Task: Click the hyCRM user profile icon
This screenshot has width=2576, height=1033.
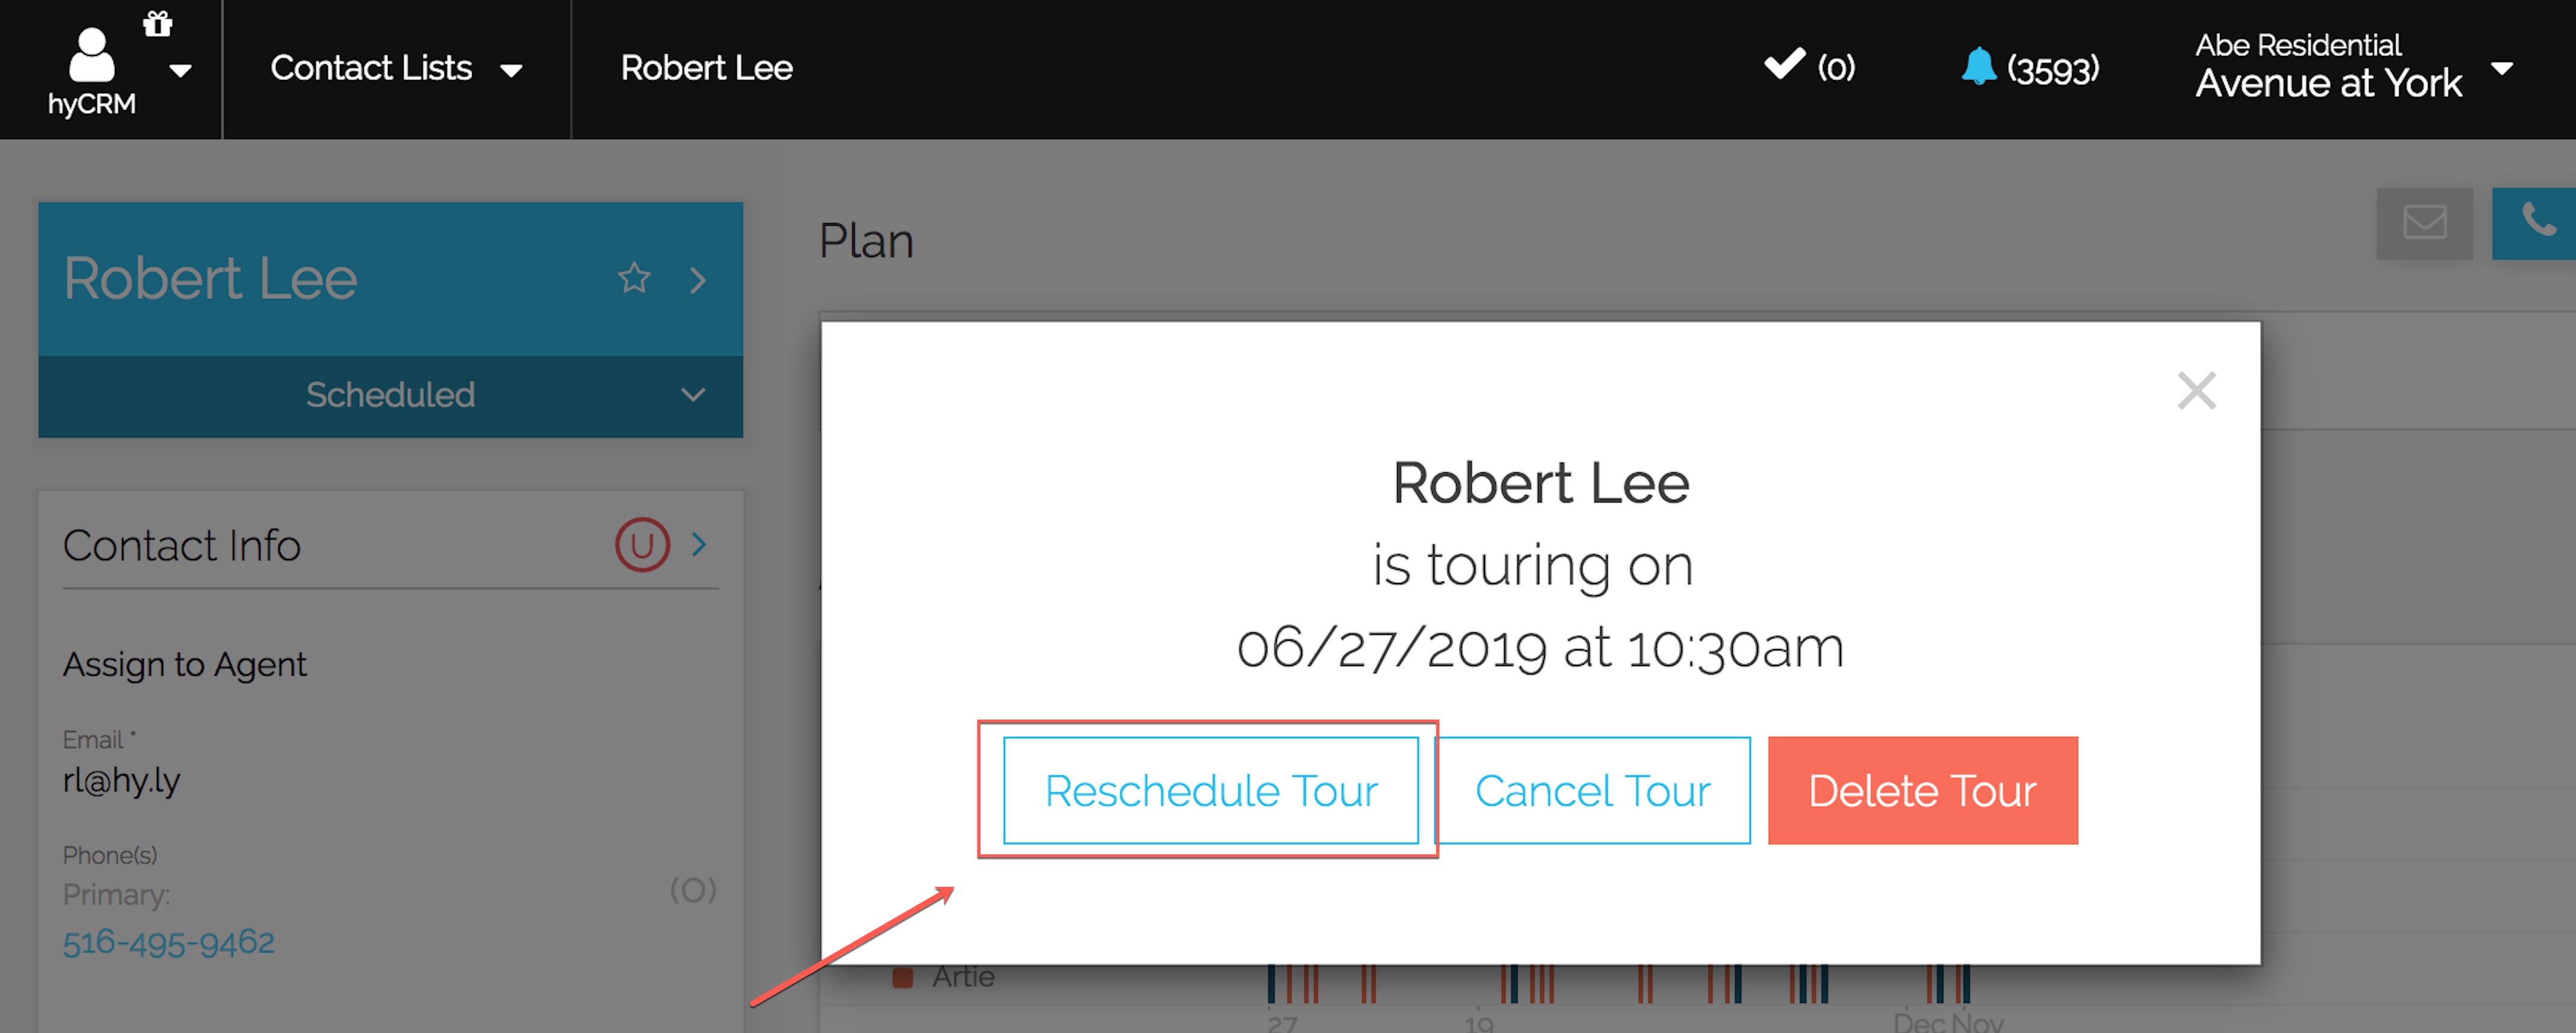Action: [x=91, y=55]
